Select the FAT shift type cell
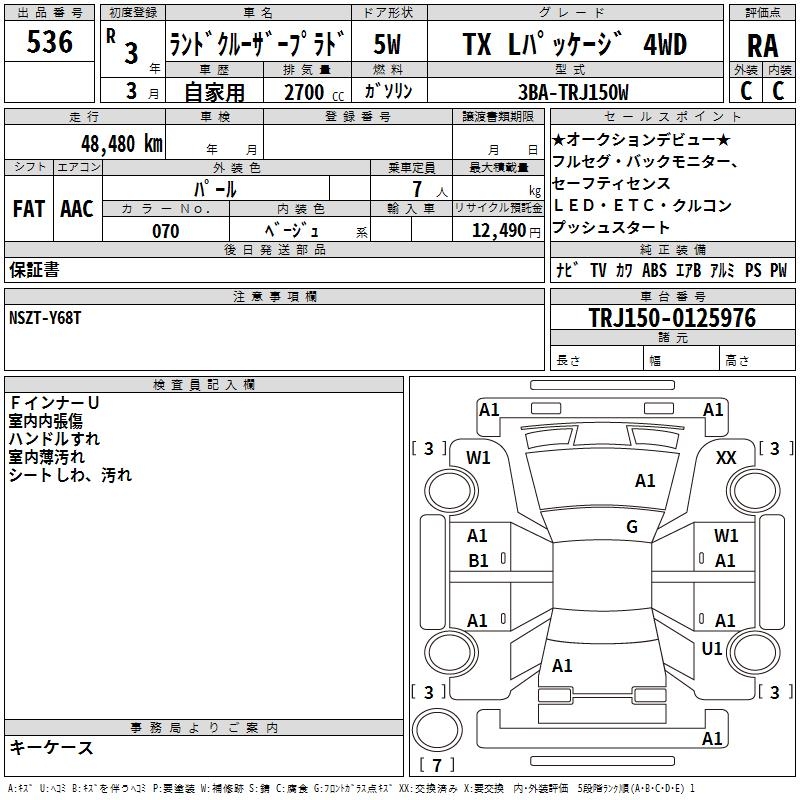Screen dimensions: 800x800 tap(28, 209)
